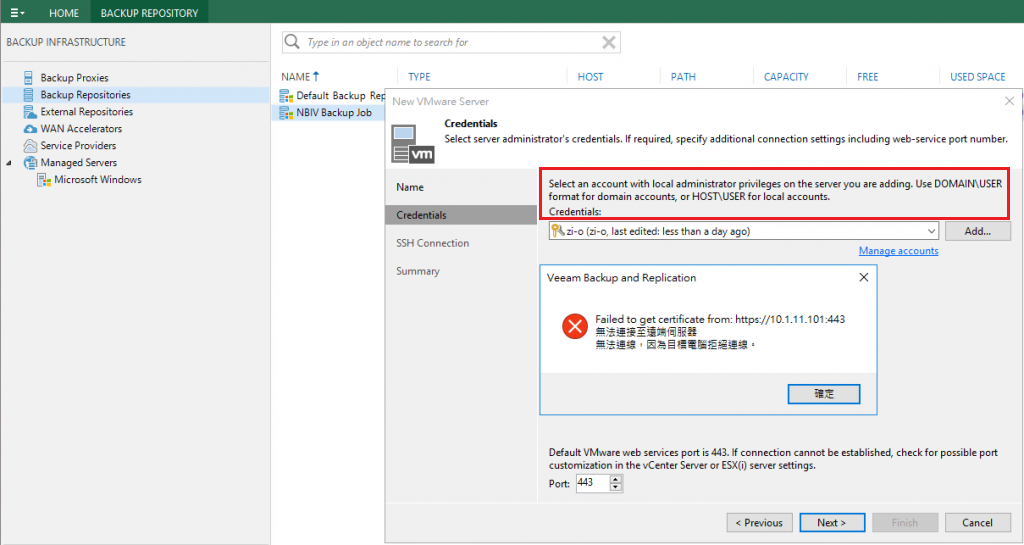Open the Manage accounts link

[899, 251]
